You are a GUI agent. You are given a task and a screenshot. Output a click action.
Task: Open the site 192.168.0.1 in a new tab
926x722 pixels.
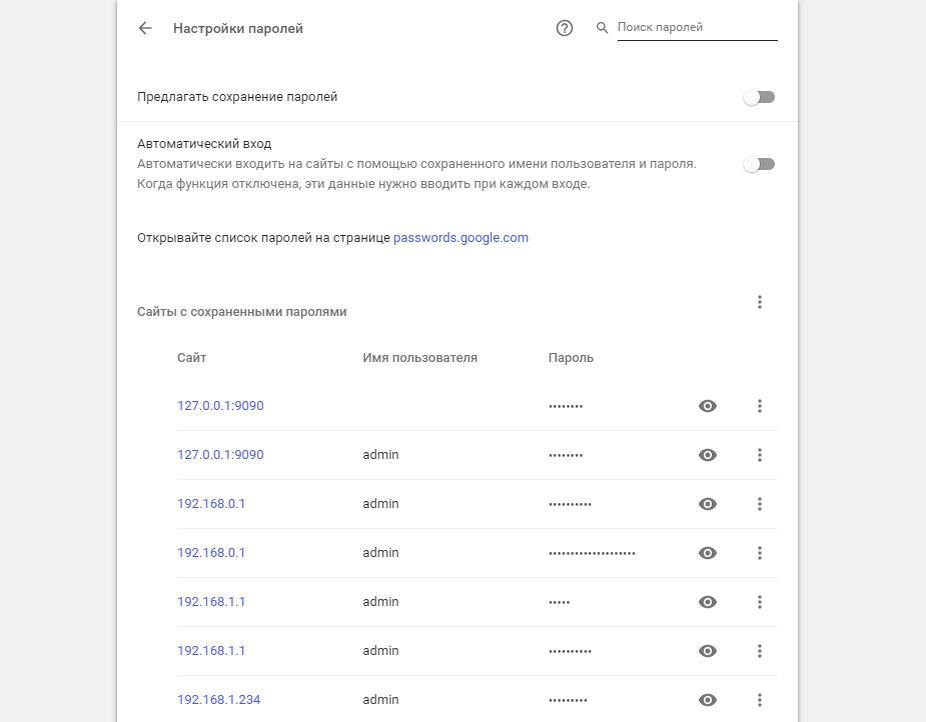coord(211,503)
